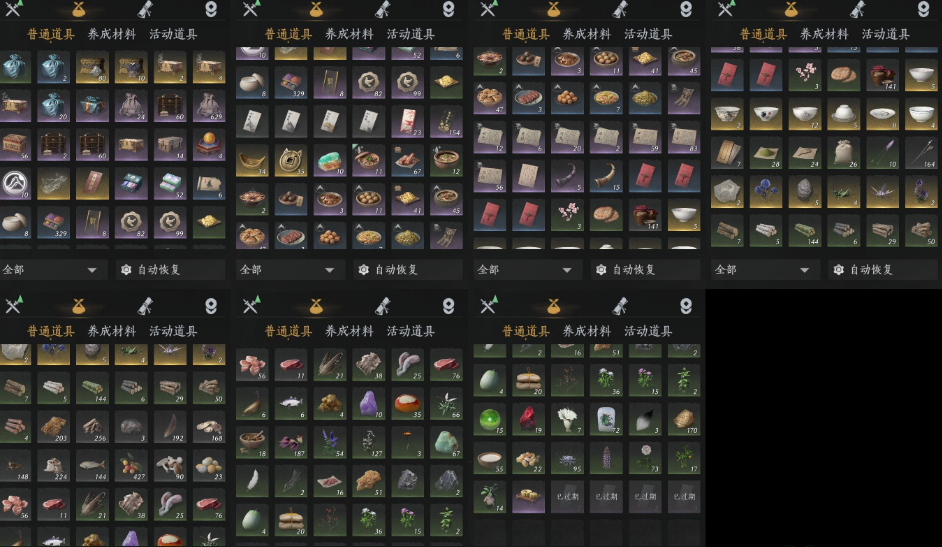Click the first 已过期 expired slot
This screenshot has width=942, height=547.
tap(567, 497)
